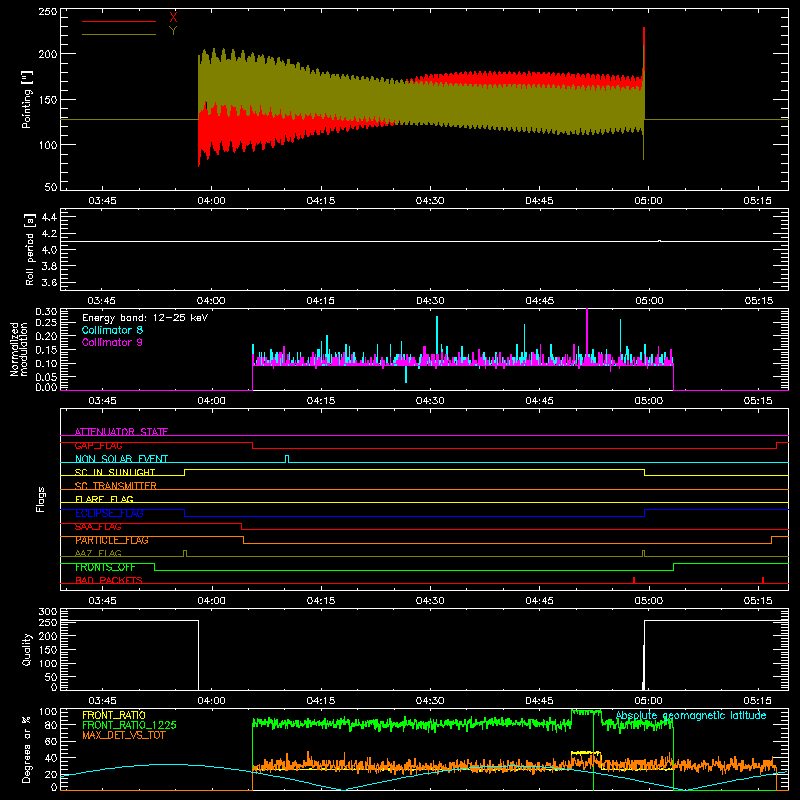Click the red X legend line
800x800 pixels.
(x=119, y=21)
